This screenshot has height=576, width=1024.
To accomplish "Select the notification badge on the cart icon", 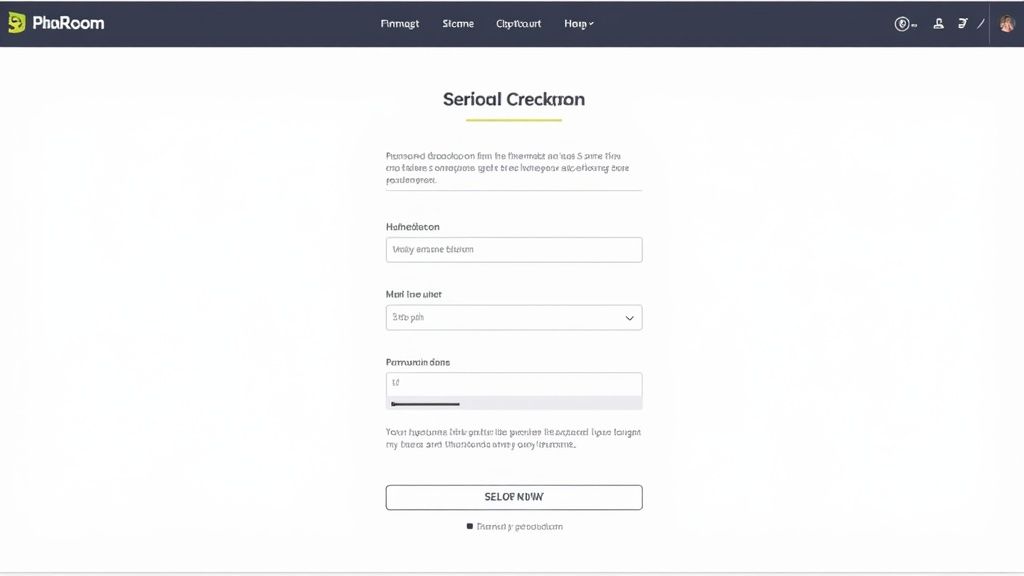I will click(x=969, y=19).
